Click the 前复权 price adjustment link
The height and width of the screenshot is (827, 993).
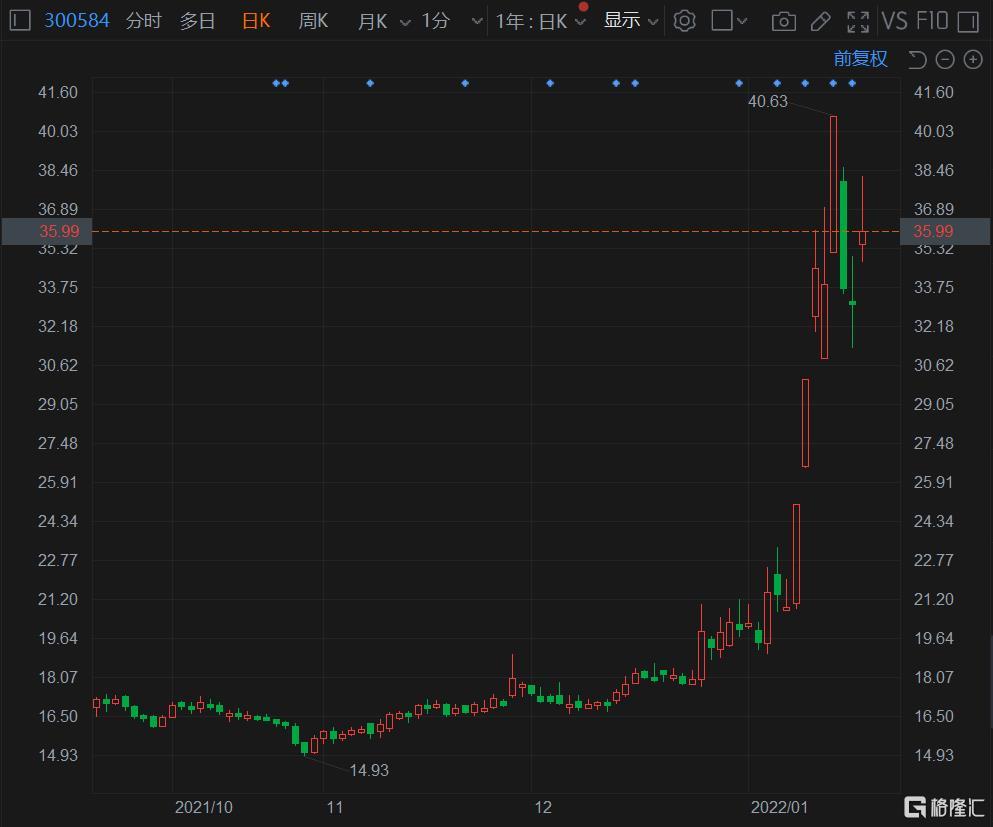(861, 59)
